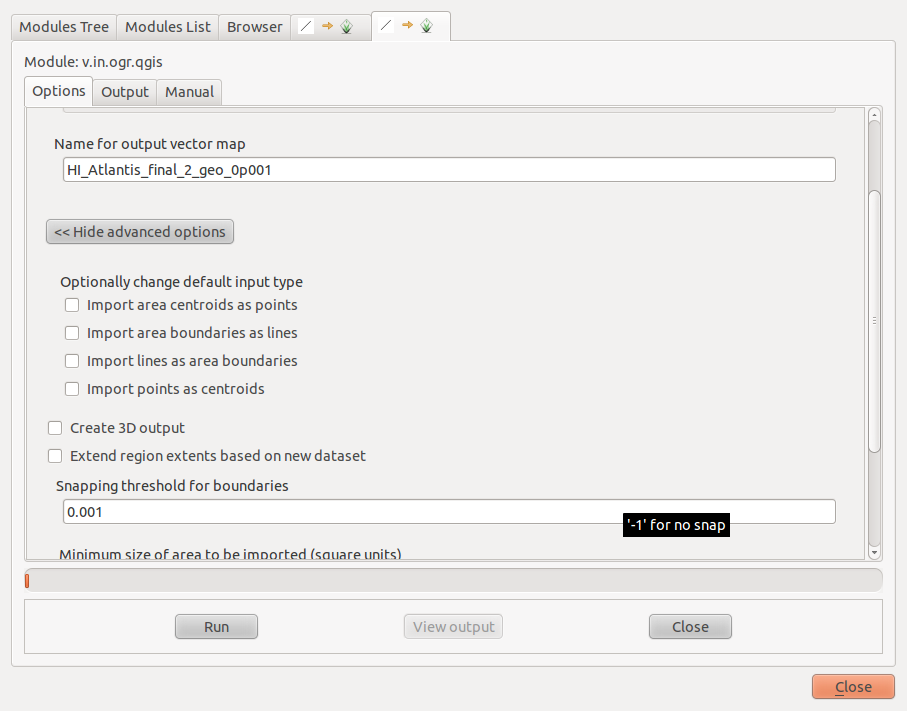
Task: Click the Snapping threshold input field
Action: 340,512
